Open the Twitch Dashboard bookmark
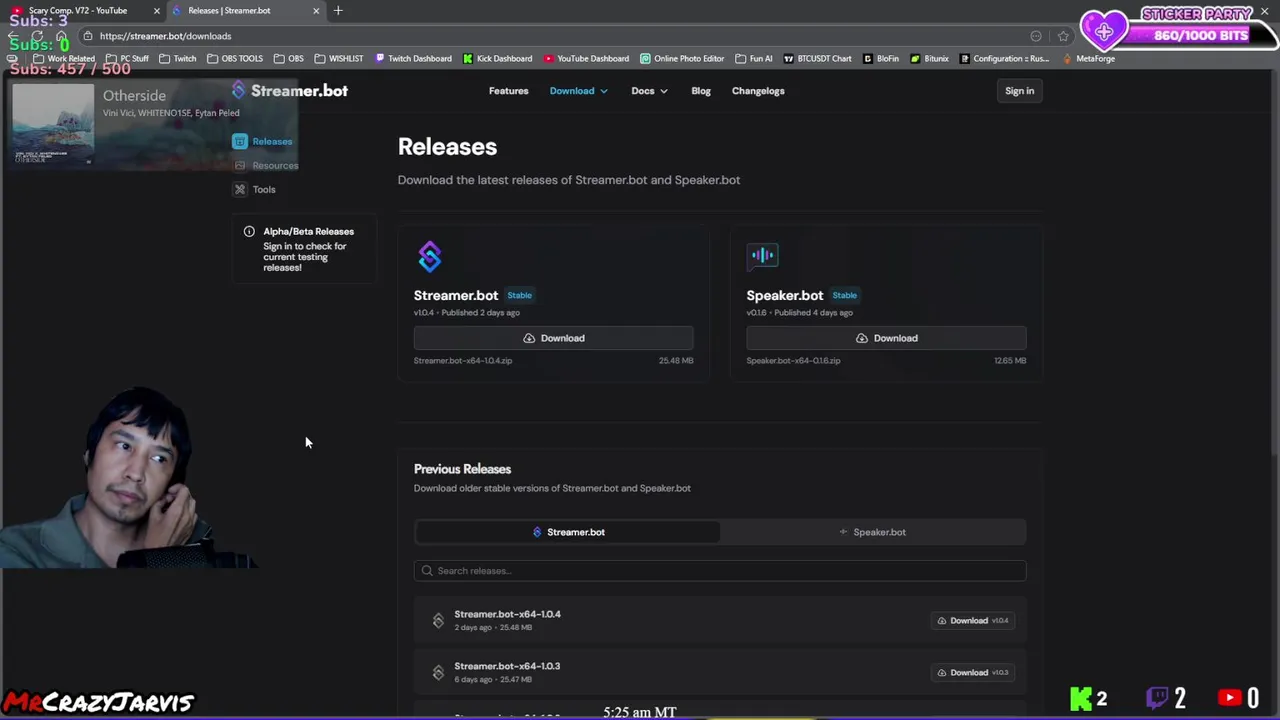Viewport: 1280px width, 720px height. [413, 59]
